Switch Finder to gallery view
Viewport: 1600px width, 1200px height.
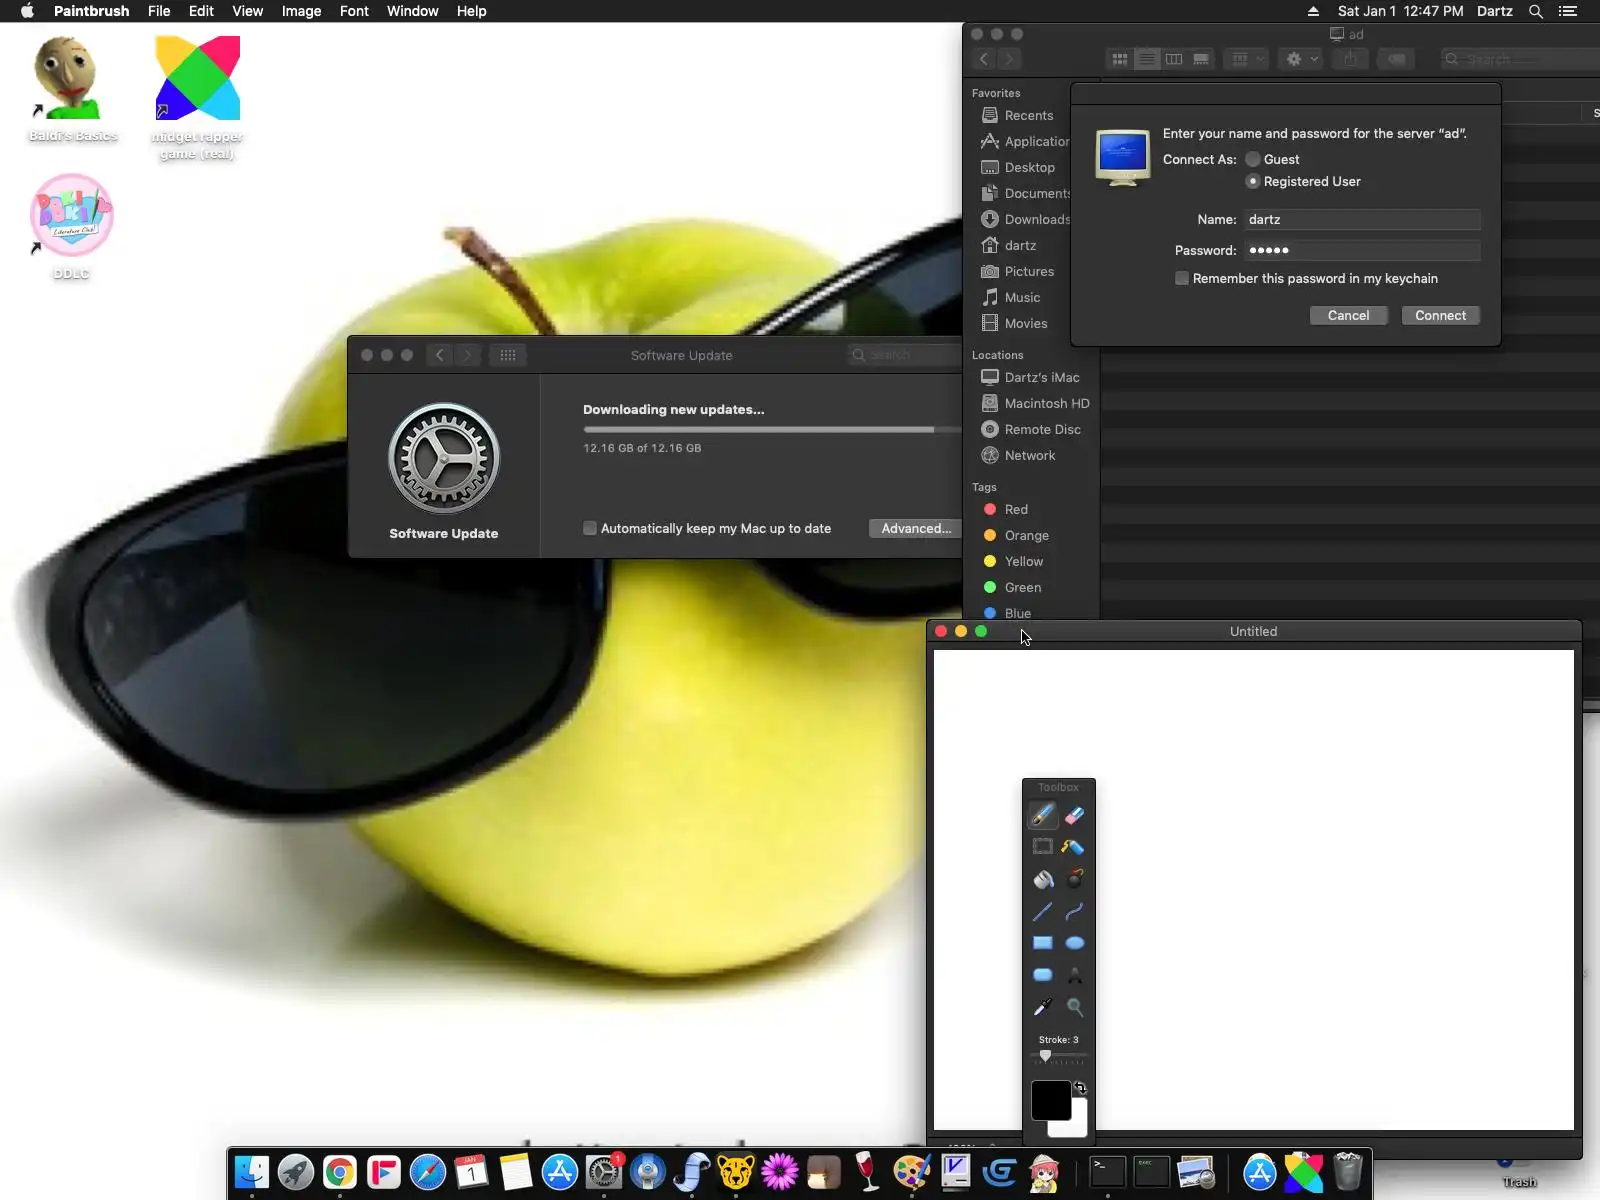1201,59
